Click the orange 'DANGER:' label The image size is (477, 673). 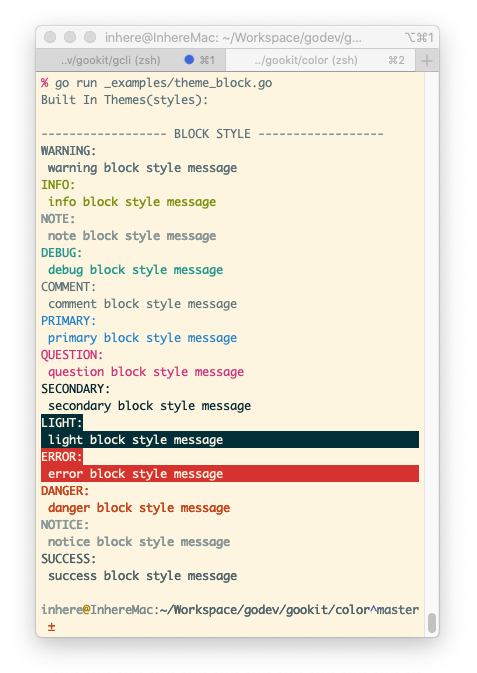click(x=65, y=491)
